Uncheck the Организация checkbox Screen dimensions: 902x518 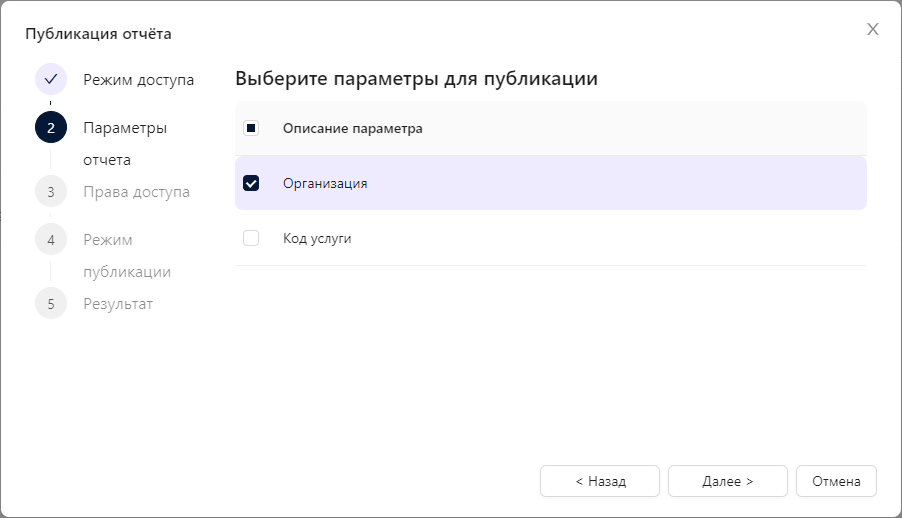(x=251, y=183)
